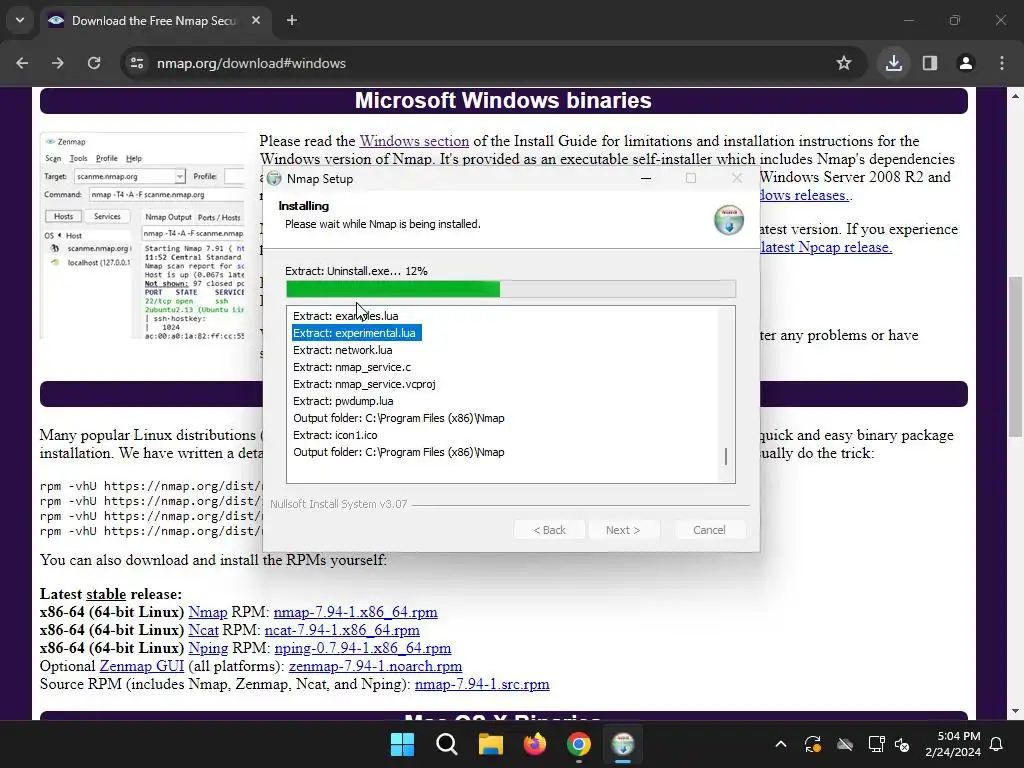This screenshot has height=768, width=1024.
Task: Open site information icon in address bar
Action: coord(137,63)
